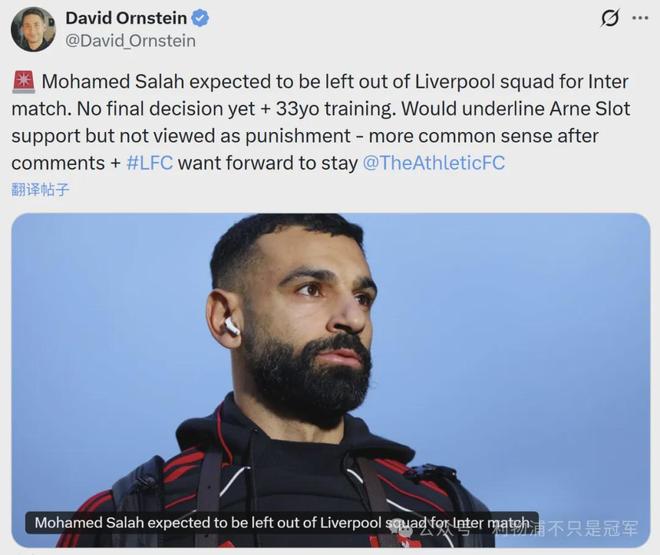Open the @David_Ornstein handle
The width and height of the screenshot is (660, 555).
click(x=130, y=41)
